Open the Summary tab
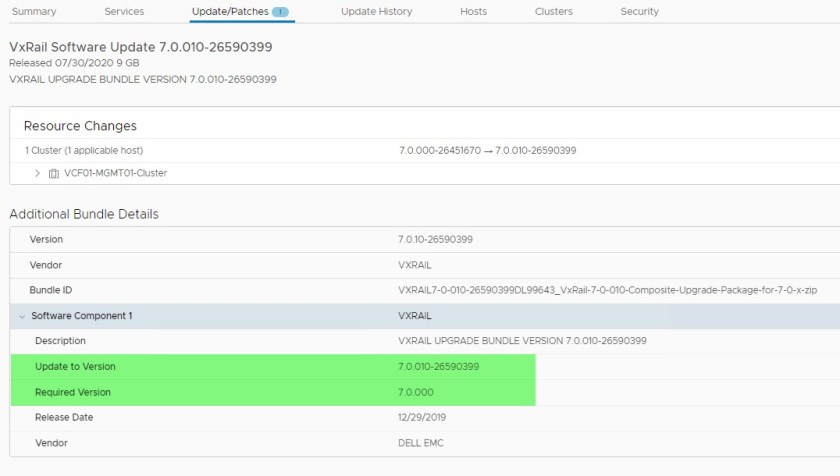 (33, 12)
